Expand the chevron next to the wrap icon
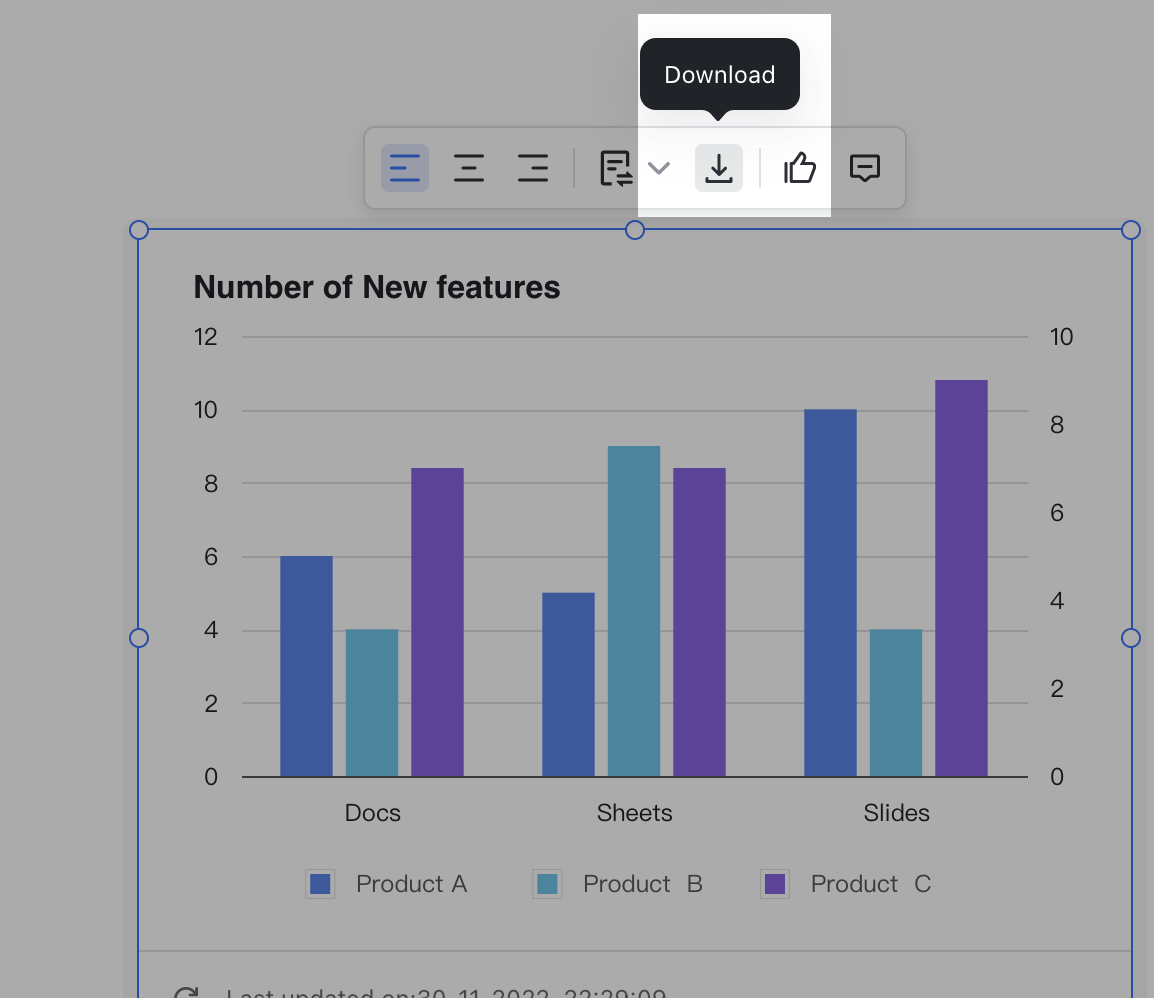This screenshot has width=1154, height=998. pyautogui.click(x=659, y=168)
